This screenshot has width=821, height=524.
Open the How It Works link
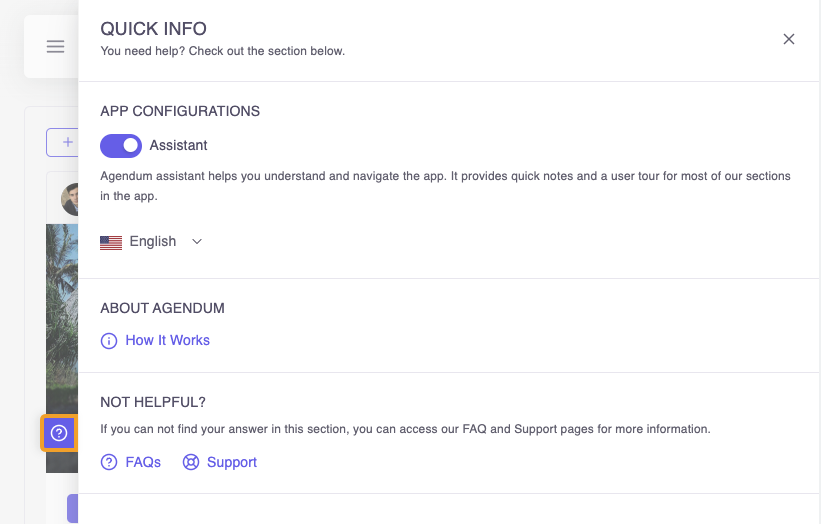pyautogui.click(x=167, y=341)
